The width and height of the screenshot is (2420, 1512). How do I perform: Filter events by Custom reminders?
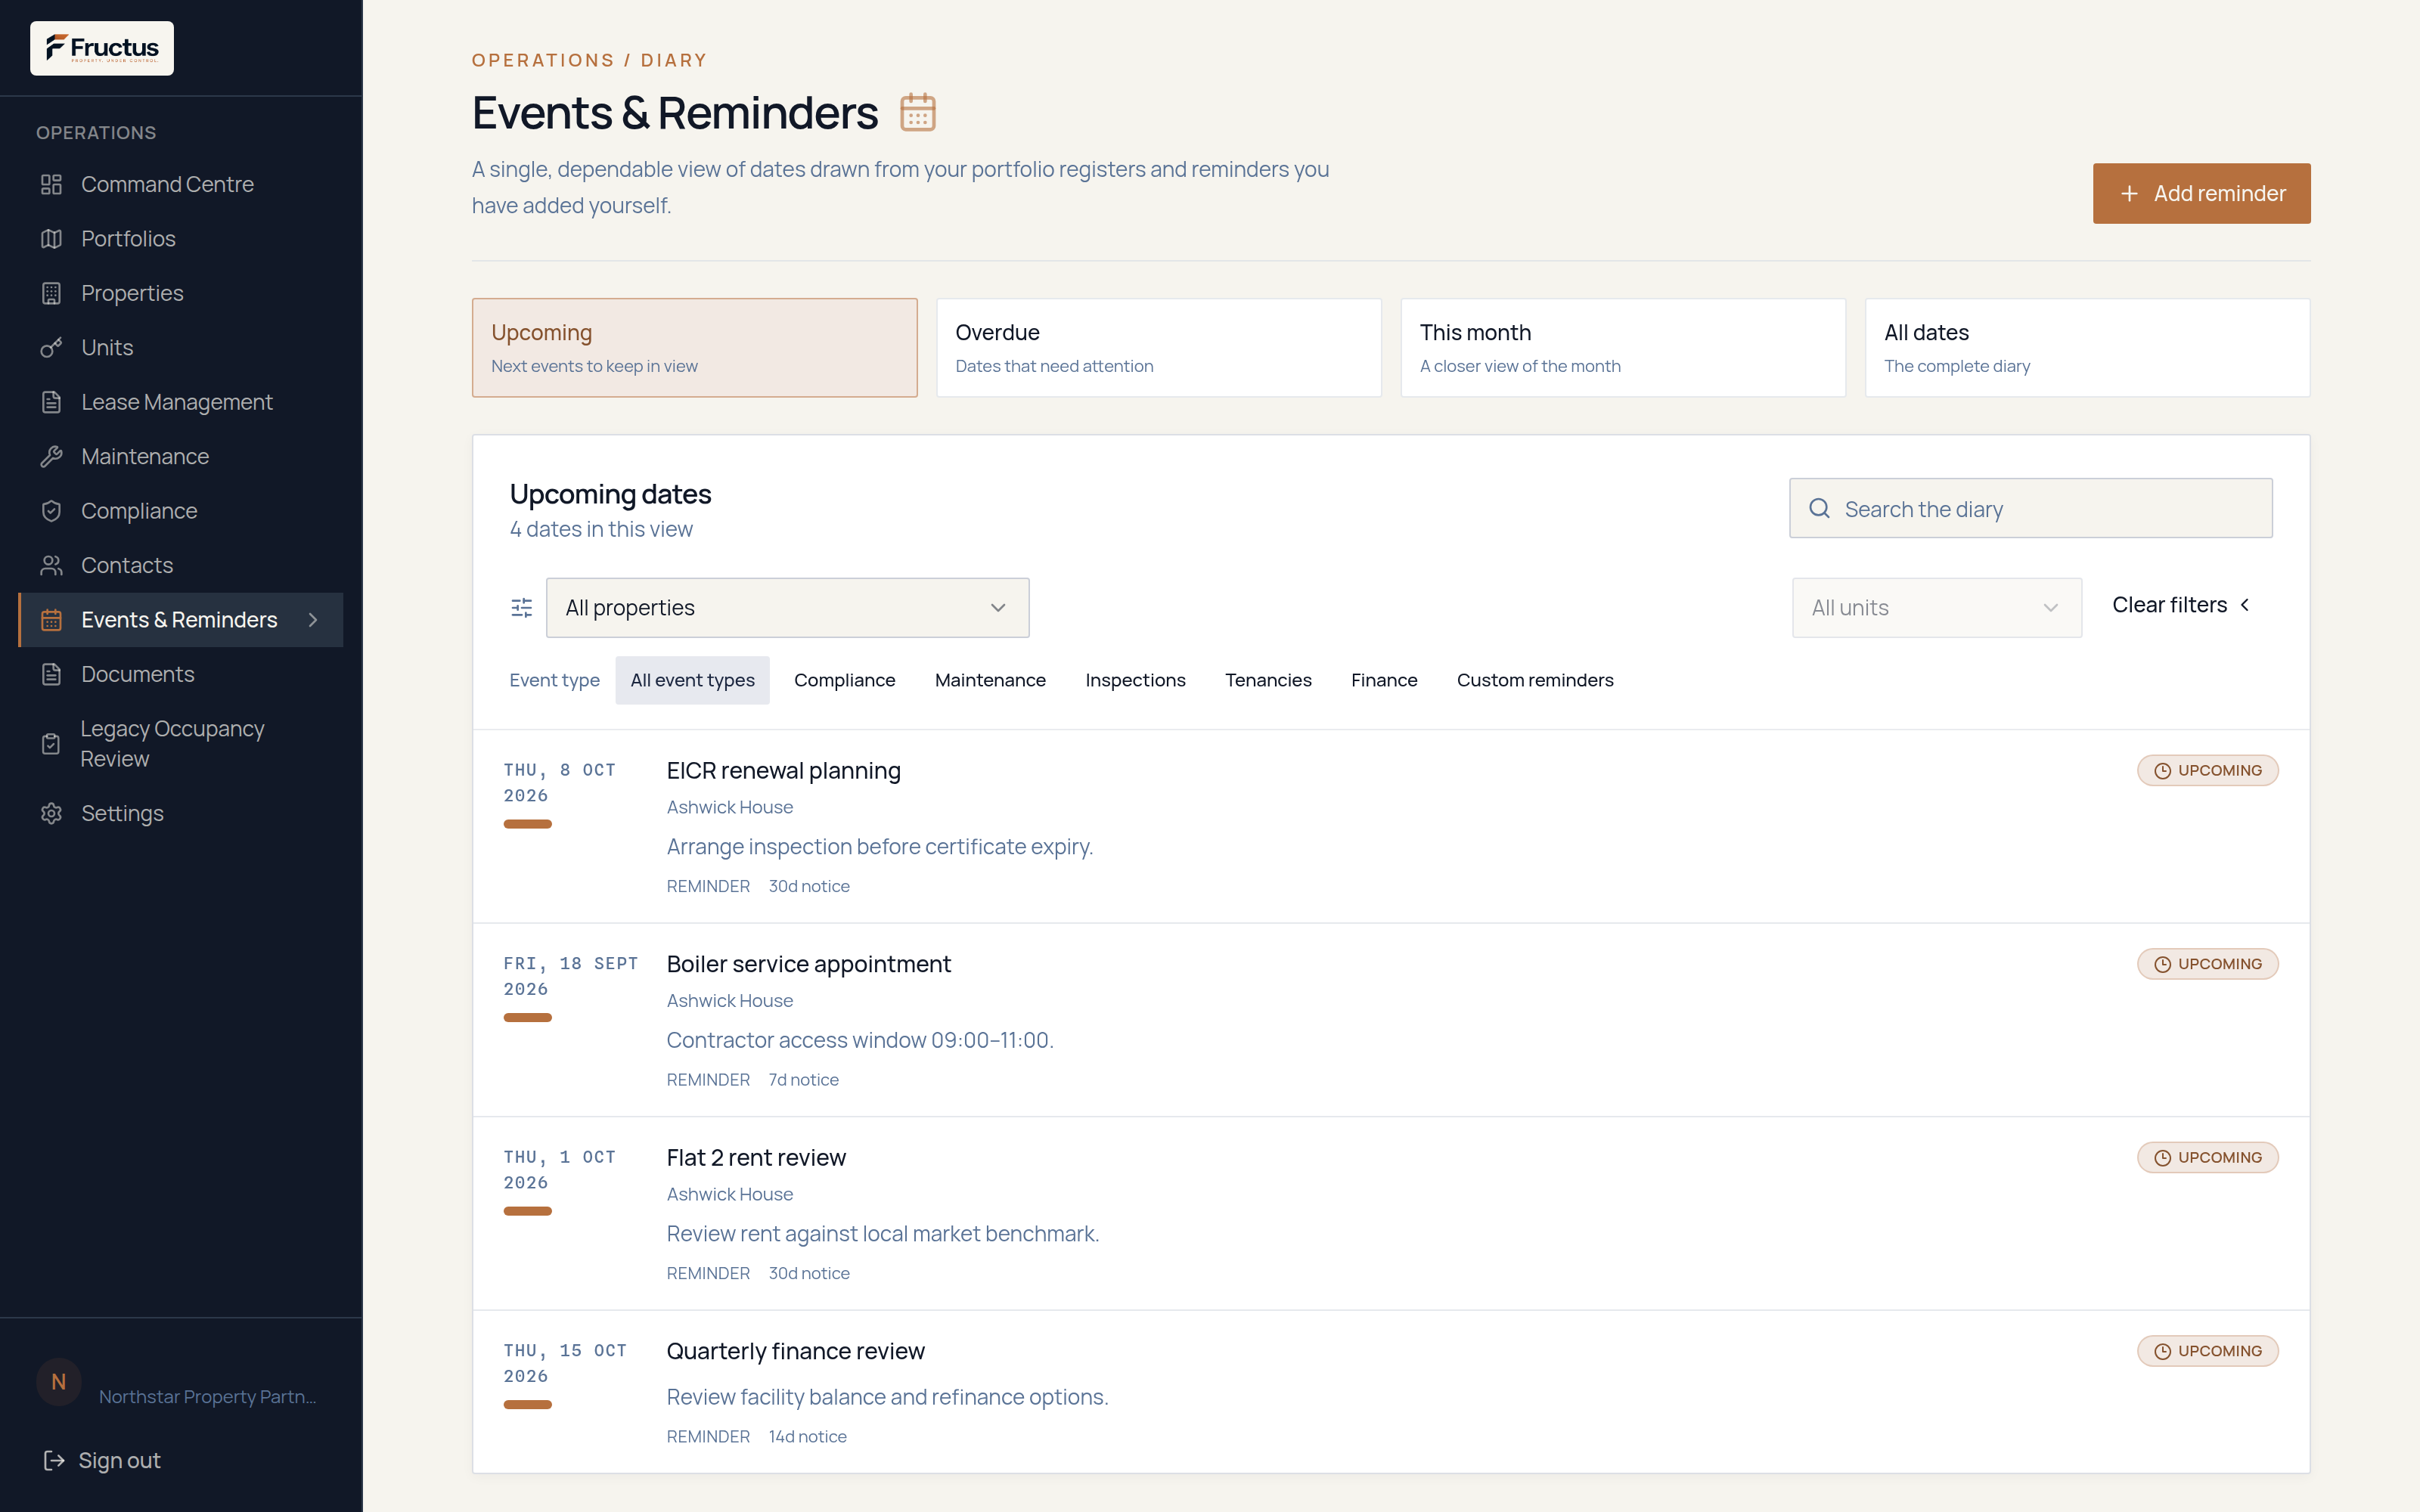coord(1535,680)
